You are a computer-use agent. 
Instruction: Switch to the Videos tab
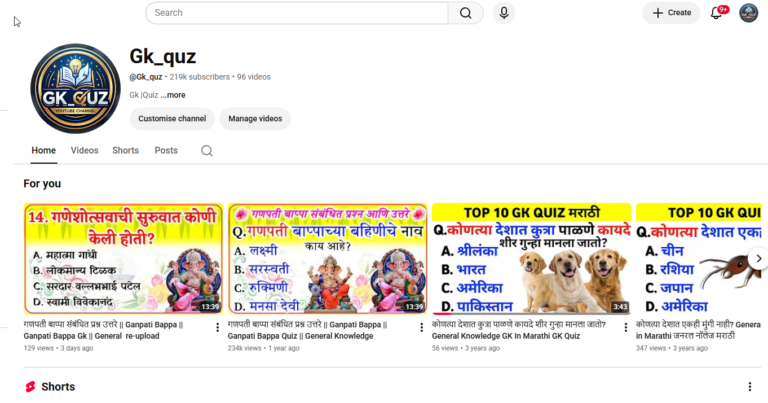84,150
